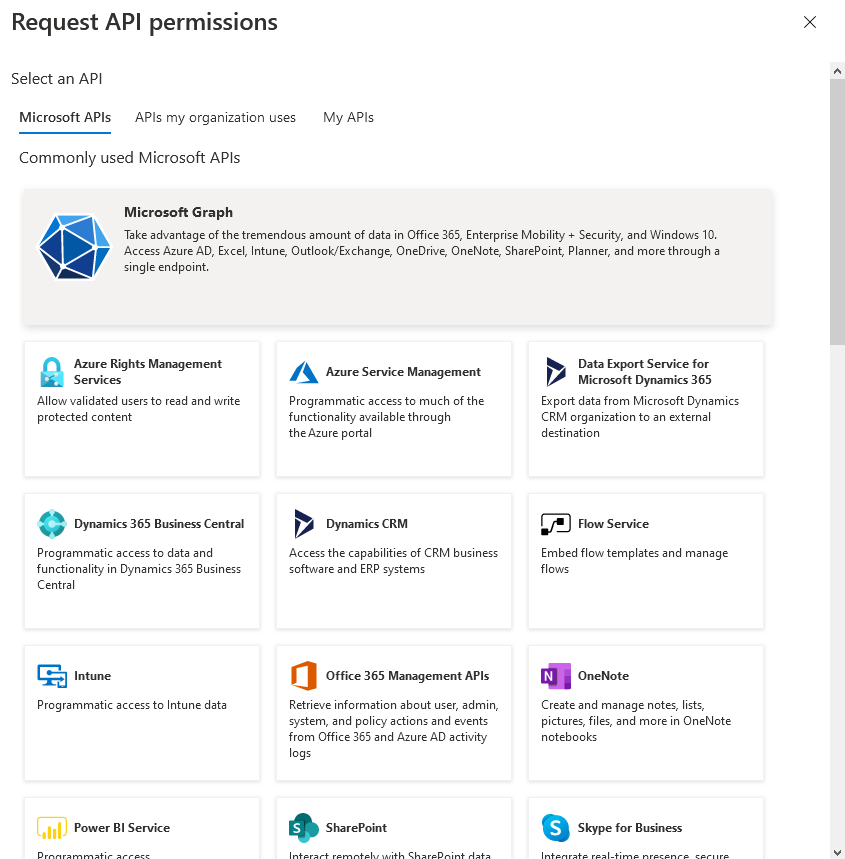The width and height of the screenshot is (845, 859).
Task: Click the Data Export Service icon
Action: pyautogui.click(x=556, y=372)
